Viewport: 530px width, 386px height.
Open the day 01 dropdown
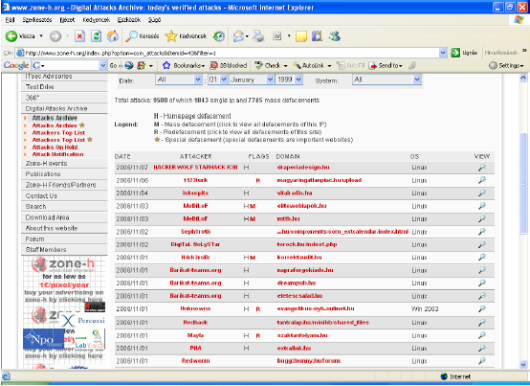click(x=218, y=80)
